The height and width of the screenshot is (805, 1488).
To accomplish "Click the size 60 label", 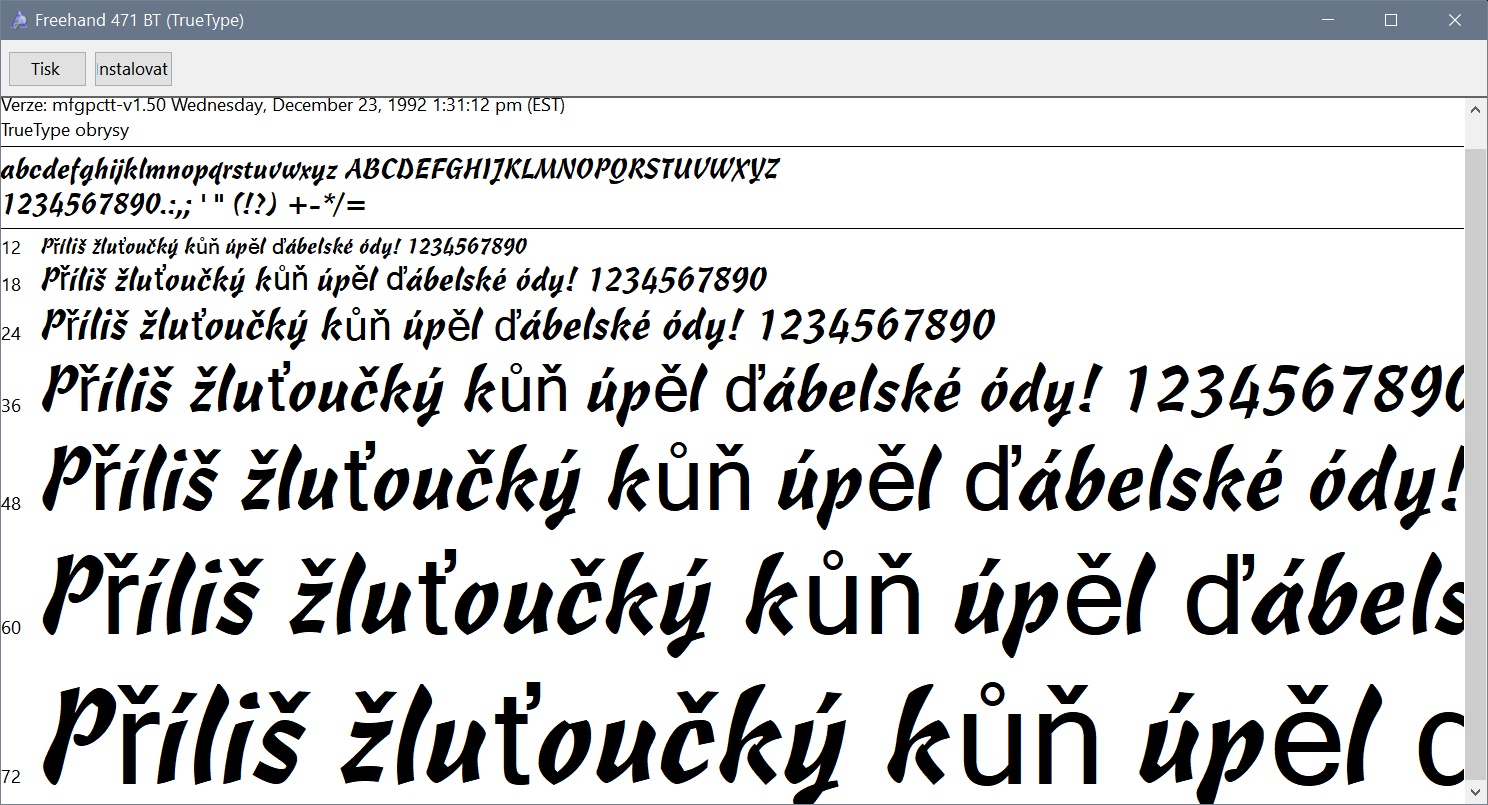I will 11,628.
